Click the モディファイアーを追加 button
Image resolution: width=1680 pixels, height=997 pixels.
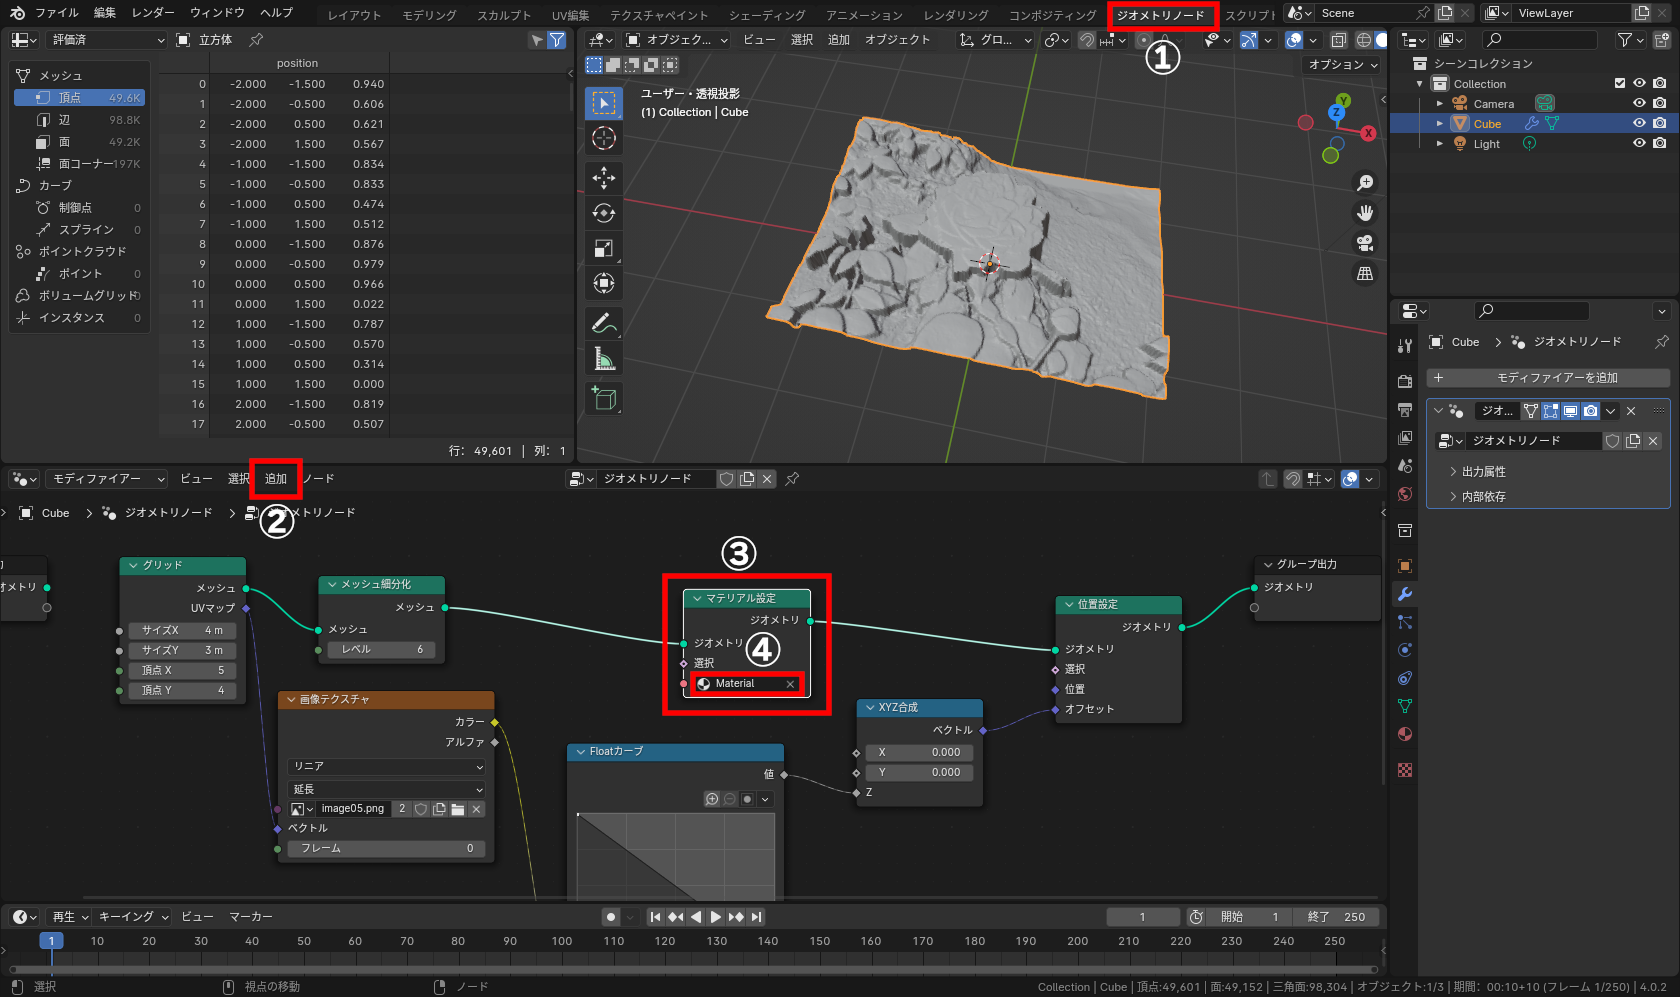[x=1548, y=378]
